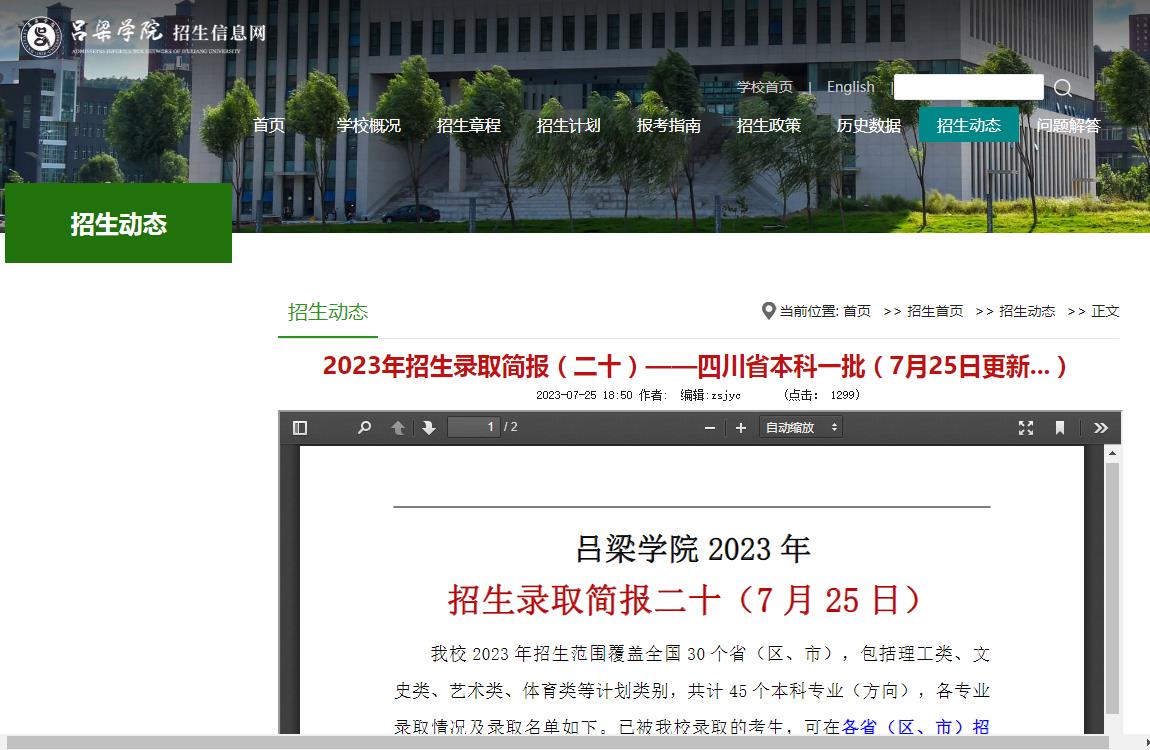
Task: Click the 招生动态 breadcrumb link
Action: 1027,312
